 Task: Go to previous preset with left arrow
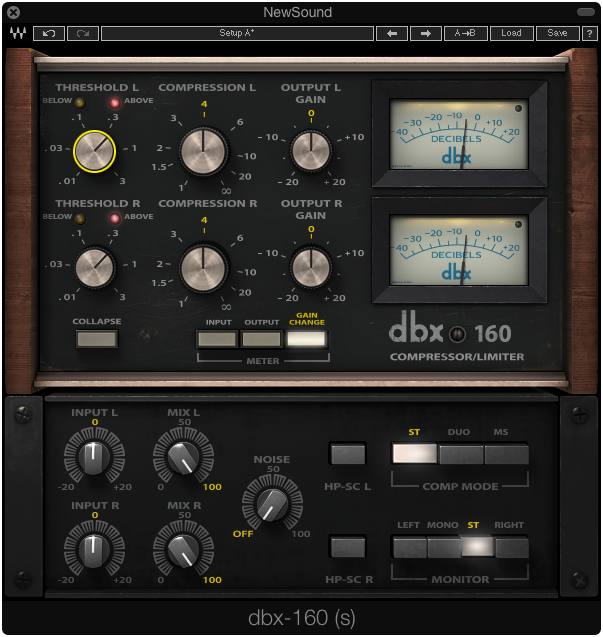[392, 33]
